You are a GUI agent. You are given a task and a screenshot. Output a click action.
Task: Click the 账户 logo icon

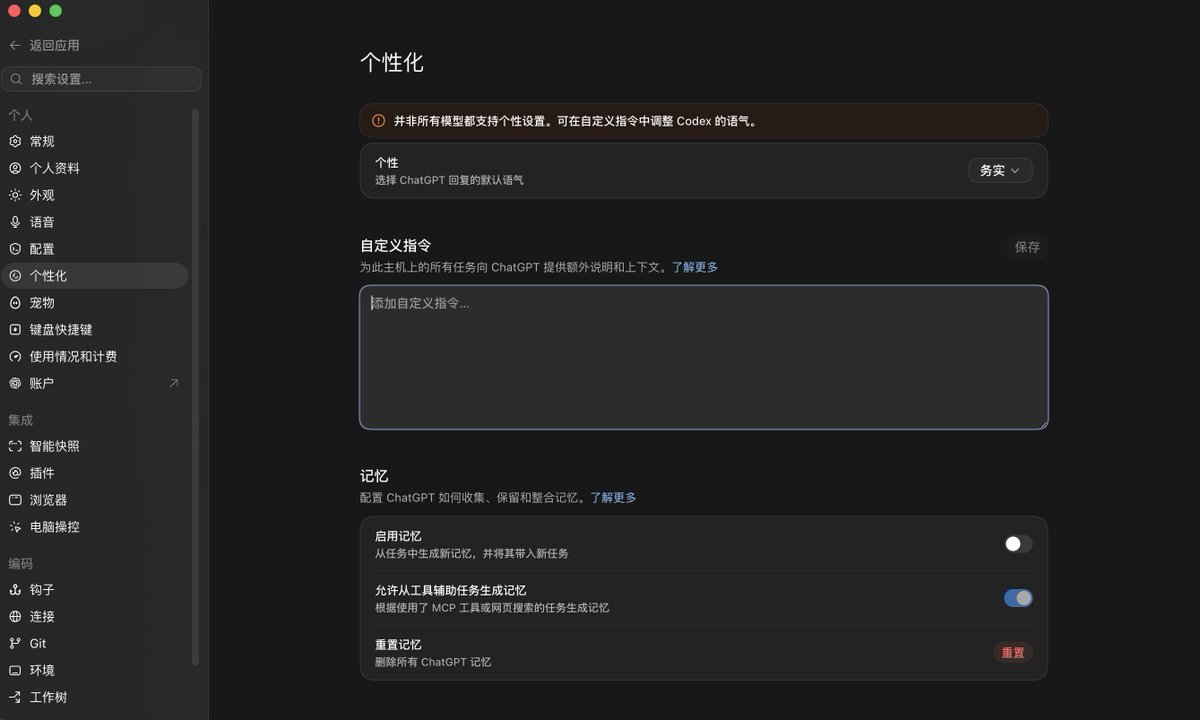click(15, 384)
